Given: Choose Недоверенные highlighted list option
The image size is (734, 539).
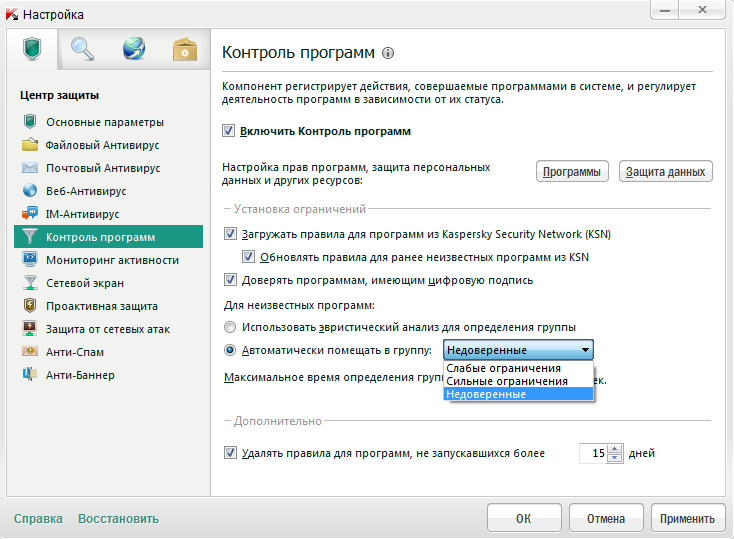Looking at the screenshot, I should tap(518, 394).
